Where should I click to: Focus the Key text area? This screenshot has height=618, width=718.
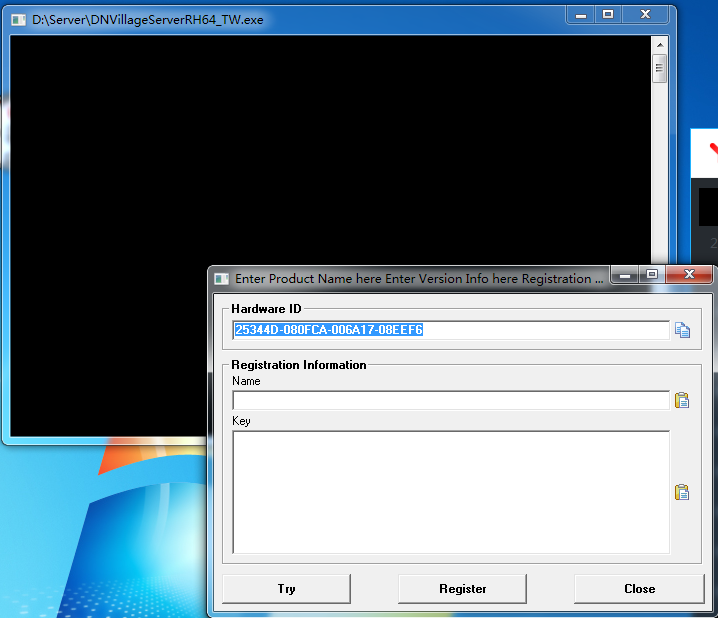tap(451, 493)
